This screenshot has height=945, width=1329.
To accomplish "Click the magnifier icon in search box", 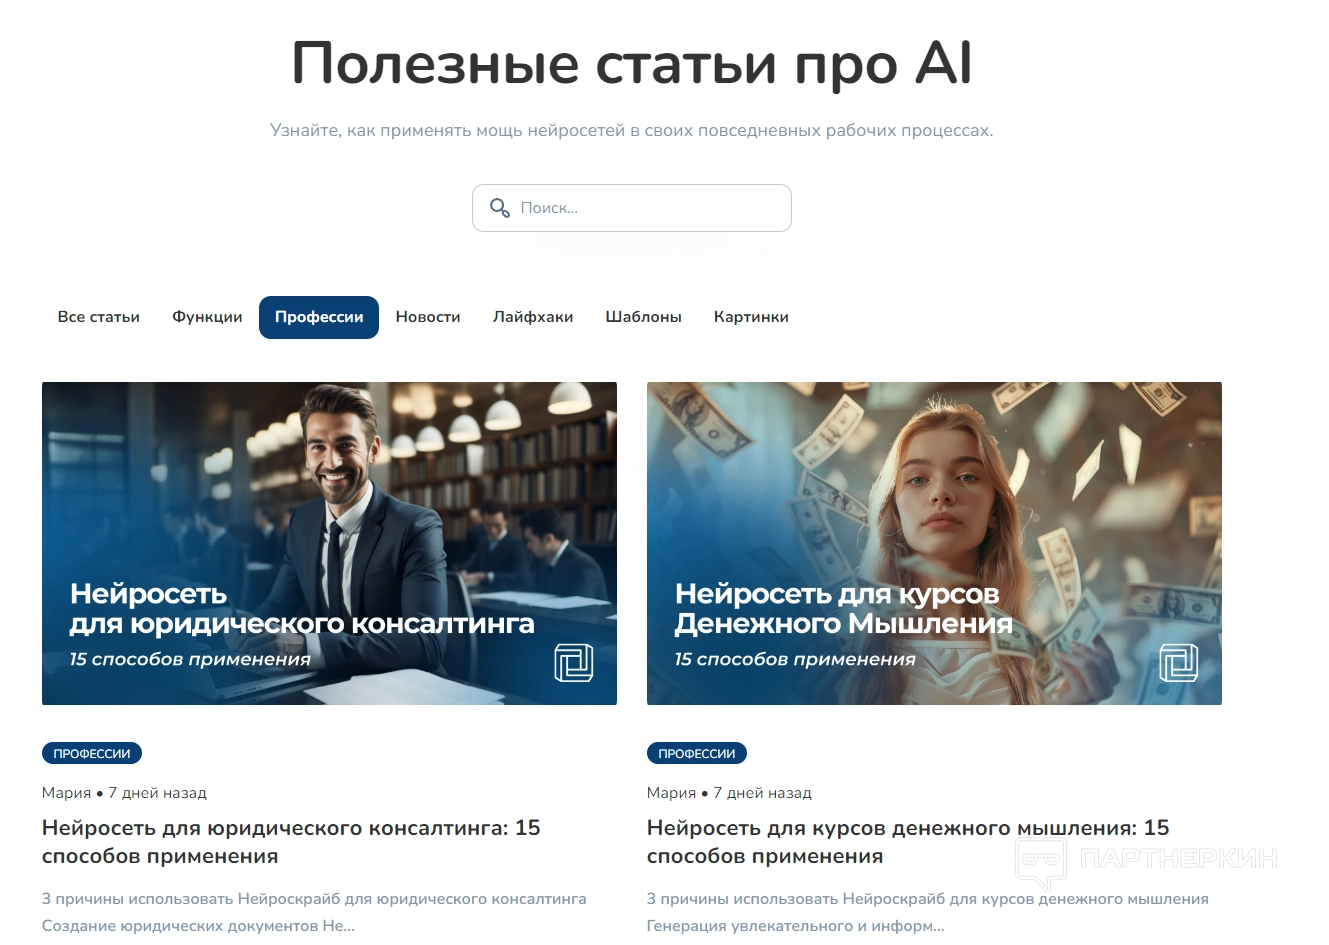I will tap(500, 208).
